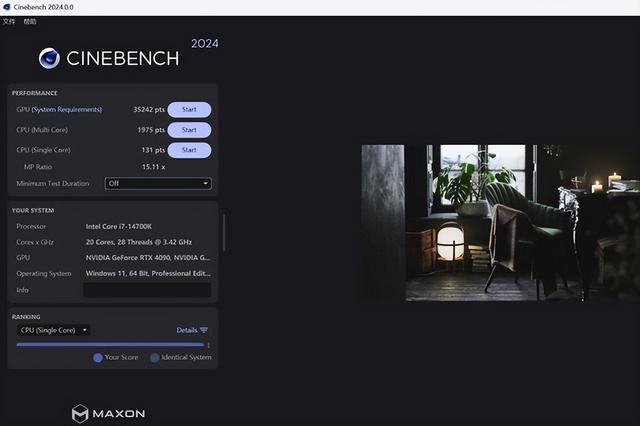Open the ranking CPU (Single Core) dropdown
640x426 pixels.
pos(53,330)
